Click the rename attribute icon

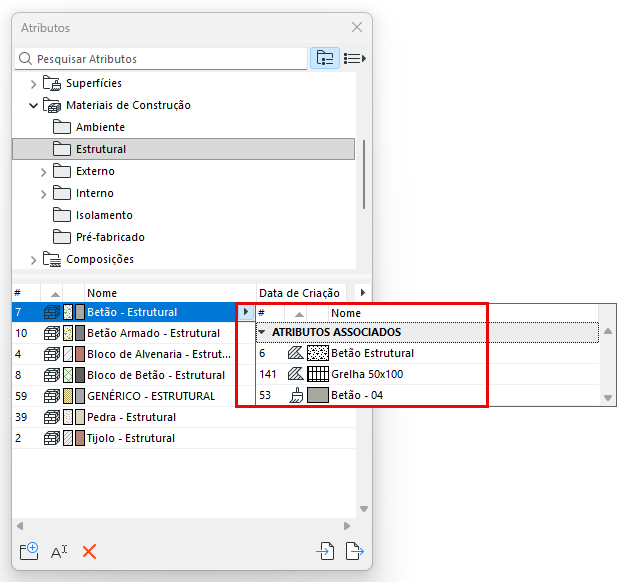coord(59,552)
